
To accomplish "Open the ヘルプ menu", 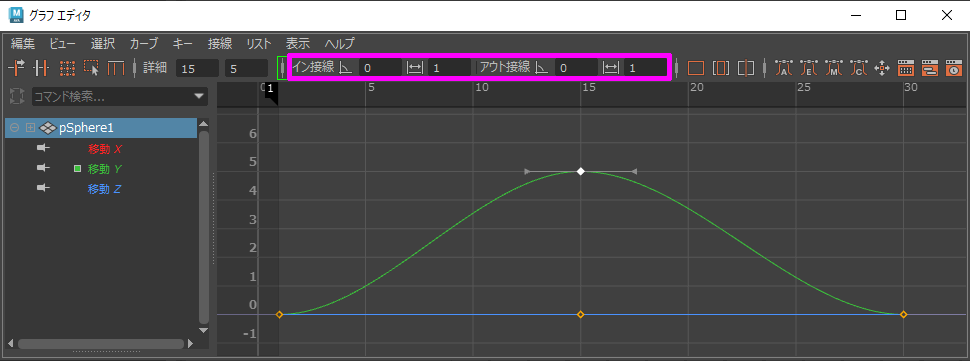I will pyautogui.click(x=340, y=44).
